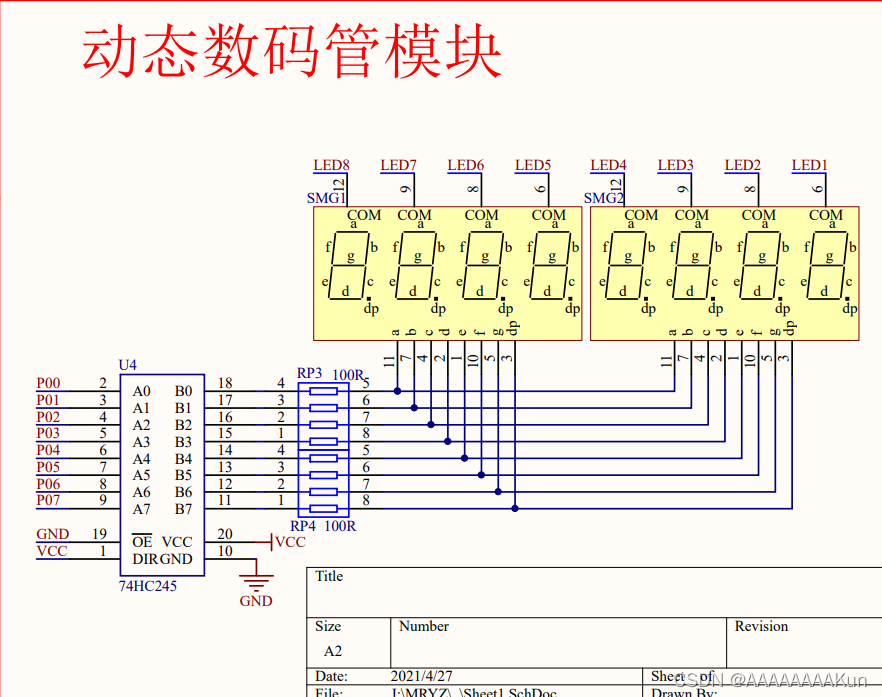The image size is (882, 697).
Task: Select the LED8 net label
Action: click(331, 165)
